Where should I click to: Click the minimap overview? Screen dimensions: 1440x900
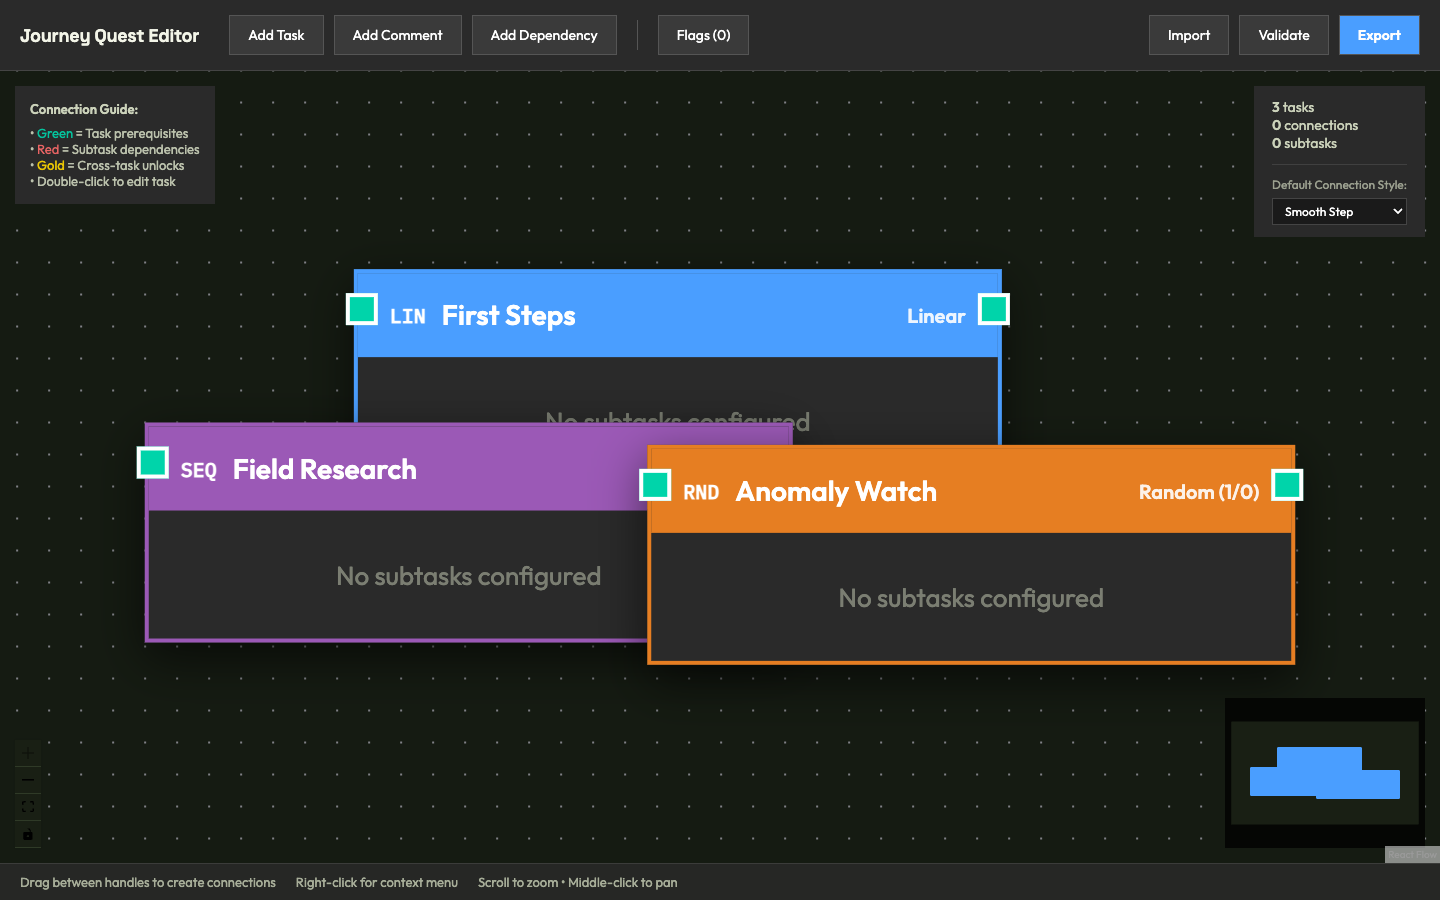coord(1324,772)
